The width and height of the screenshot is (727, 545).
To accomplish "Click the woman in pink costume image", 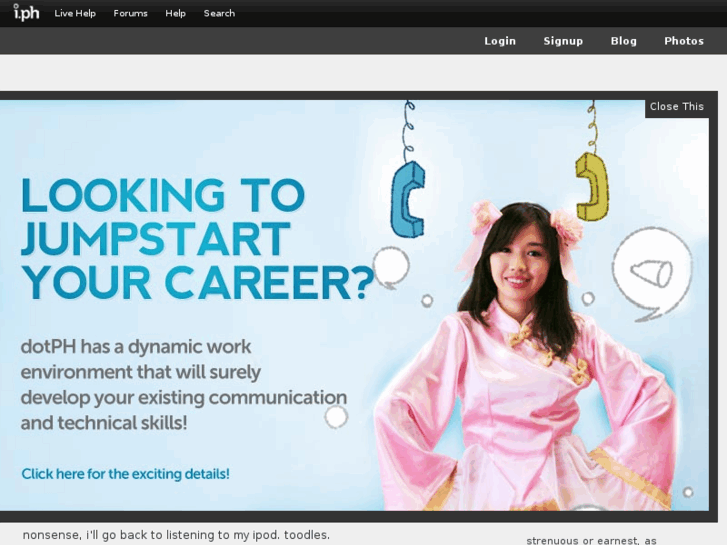I will click(x=526, y=357).
